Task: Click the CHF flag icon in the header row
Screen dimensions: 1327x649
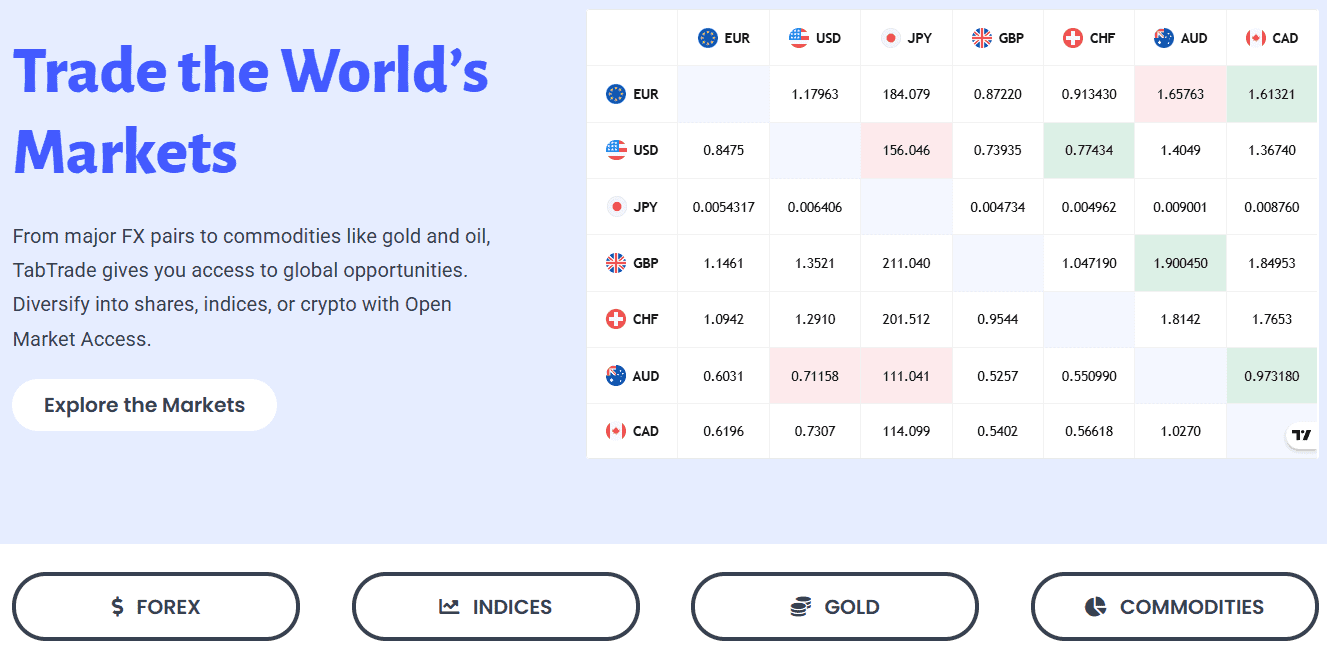Action: [x=1073, y=38]
